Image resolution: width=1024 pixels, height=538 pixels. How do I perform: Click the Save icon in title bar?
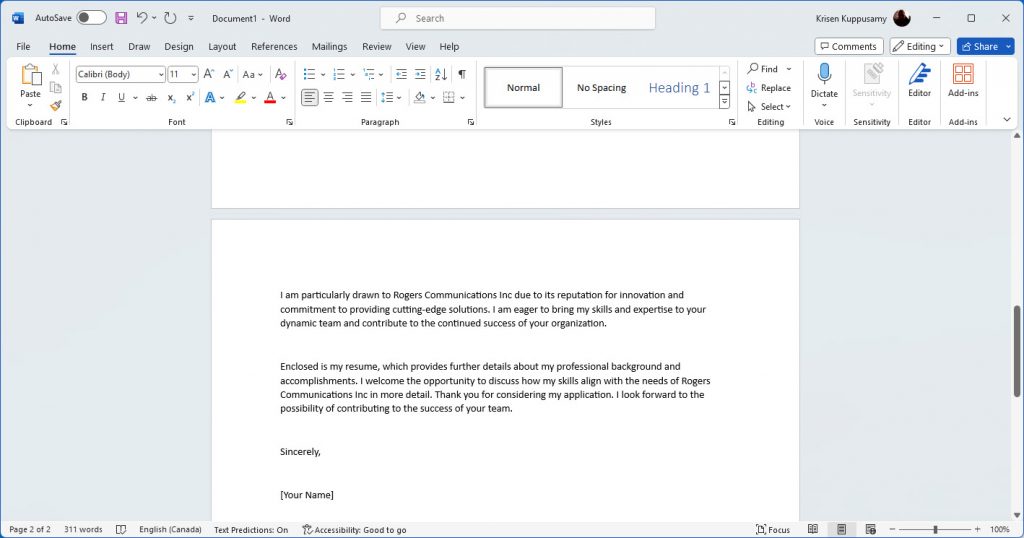tap(121, 18)
